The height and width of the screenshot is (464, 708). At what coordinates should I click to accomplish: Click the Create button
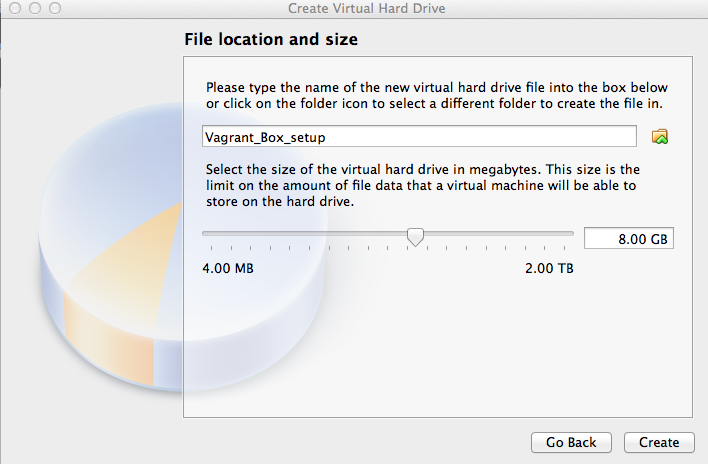pyautogui.click(x=659, y=442)
